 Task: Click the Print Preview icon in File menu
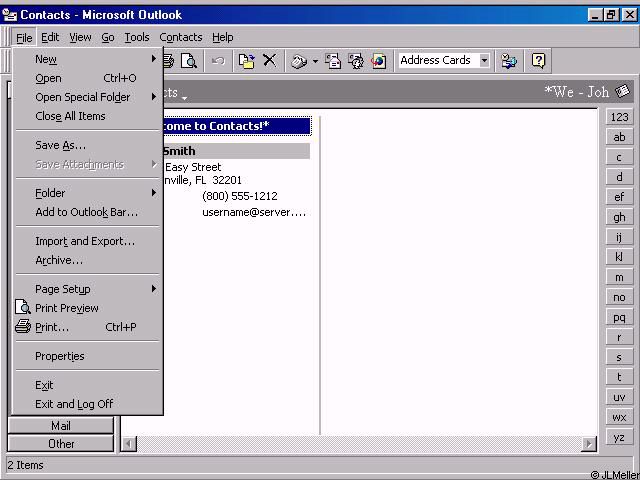(x=22, y=307)
